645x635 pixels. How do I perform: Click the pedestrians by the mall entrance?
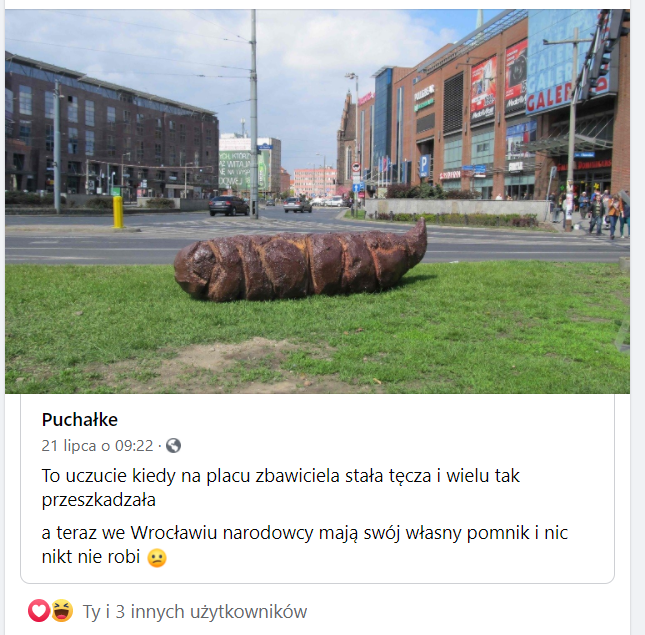pos(605,214)
